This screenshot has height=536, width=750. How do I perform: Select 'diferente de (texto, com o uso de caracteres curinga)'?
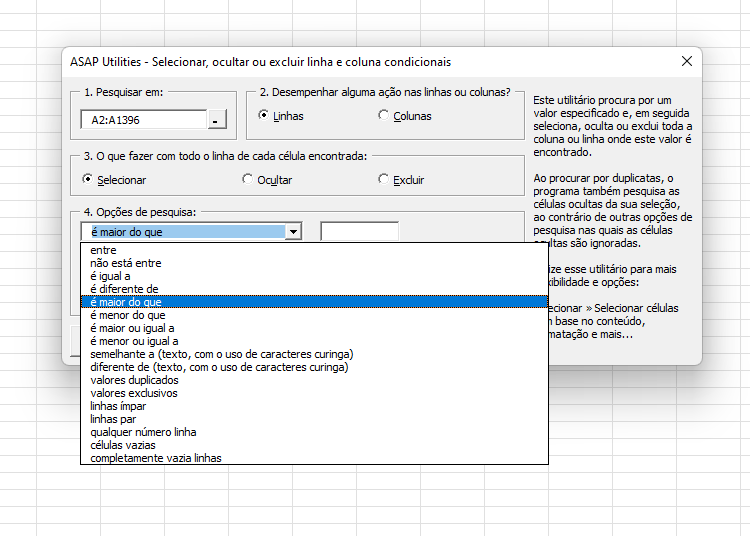tap(314, 367)
